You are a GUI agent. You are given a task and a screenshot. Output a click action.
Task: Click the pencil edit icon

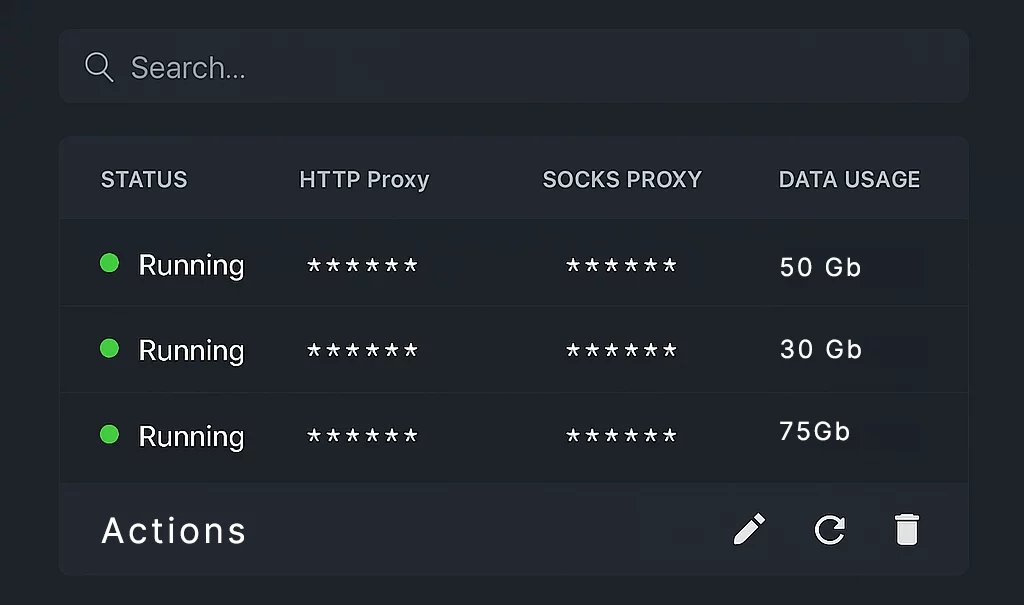pos(749,530)
